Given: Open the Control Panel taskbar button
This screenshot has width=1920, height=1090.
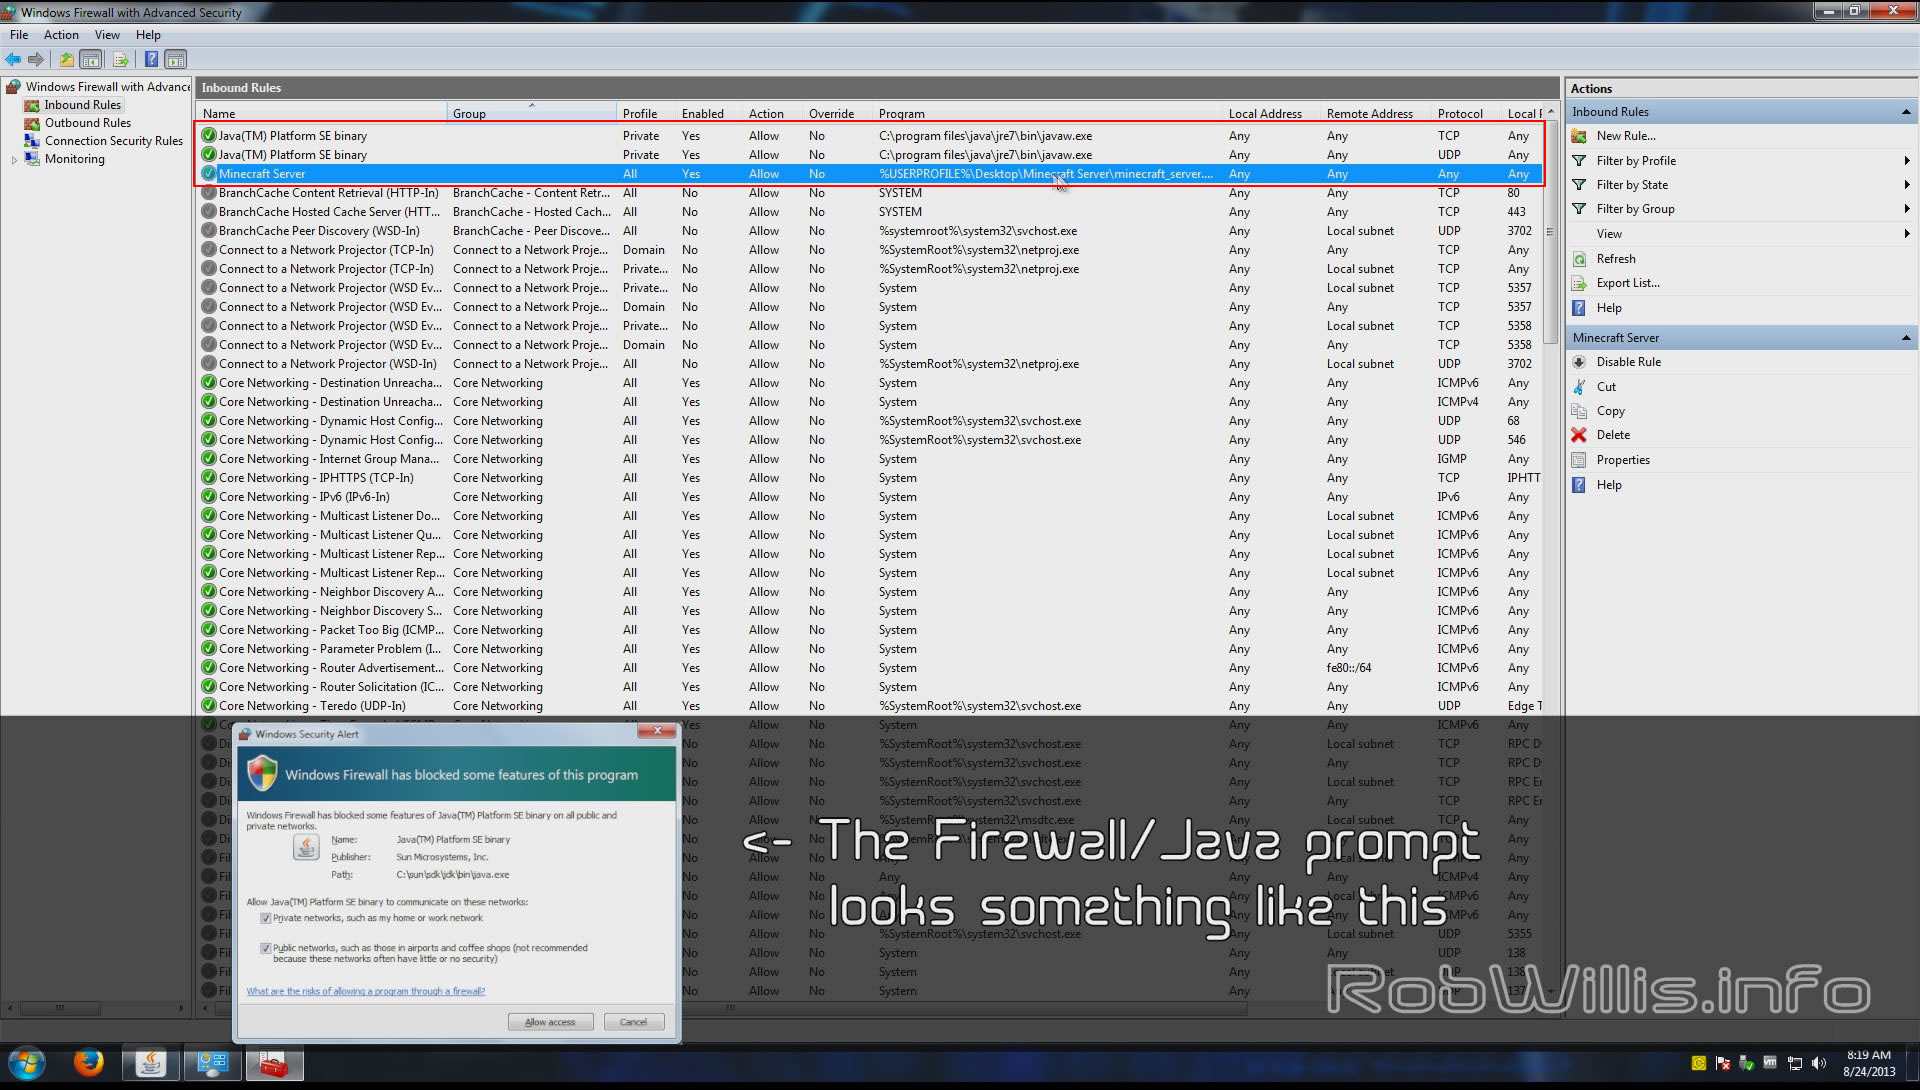Looking at the screenshot, I should [212, 1064].
